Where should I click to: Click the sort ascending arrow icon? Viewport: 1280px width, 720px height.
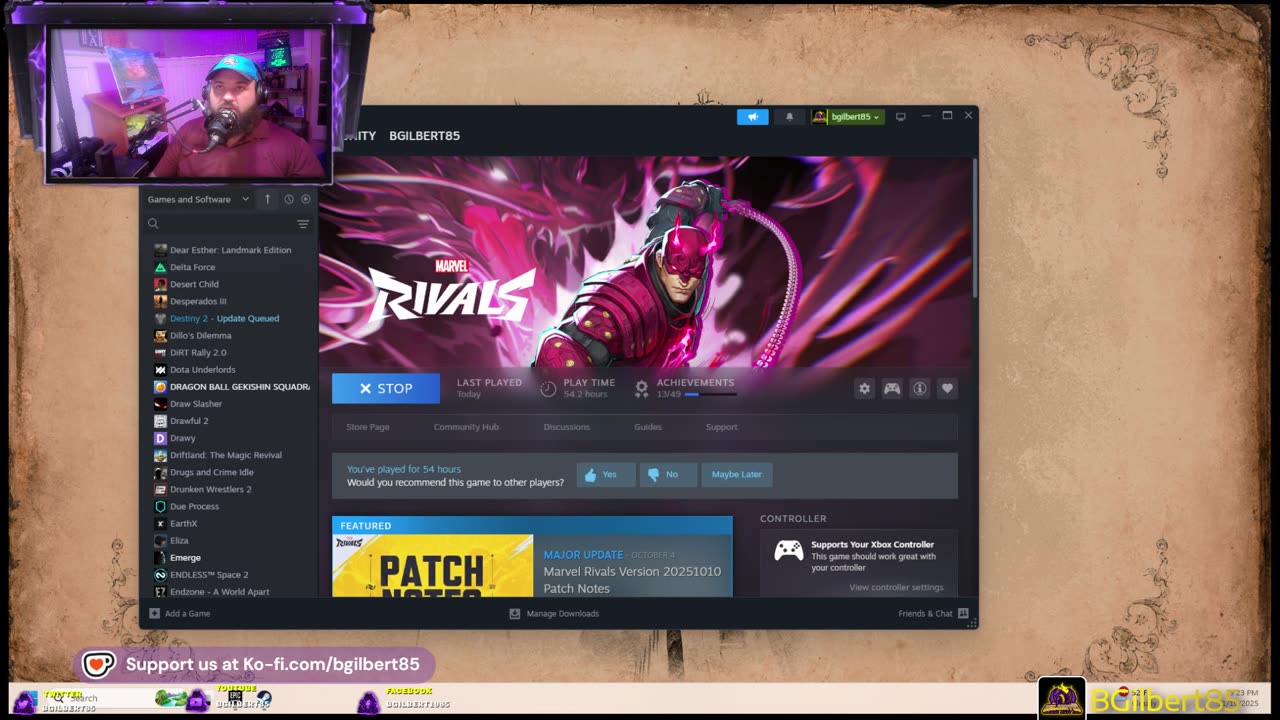267,199
